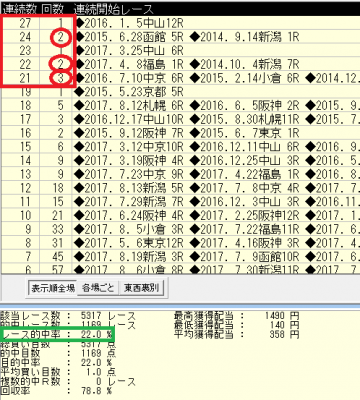This screenshot has width=360, height=400.
Task: Select race 2016.12.25 中山 3R
Action: click(245, 160)
